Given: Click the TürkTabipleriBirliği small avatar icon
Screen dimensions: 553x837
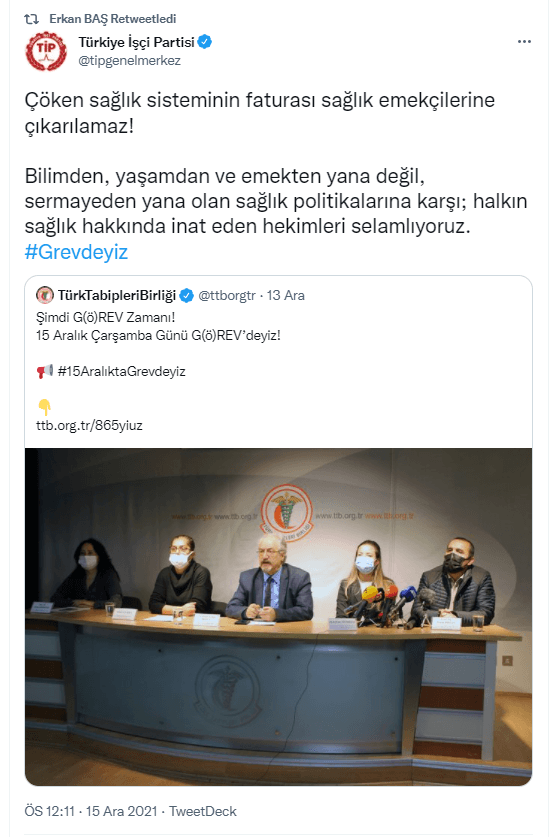Looking at the screenshot, I should (45, 295).
